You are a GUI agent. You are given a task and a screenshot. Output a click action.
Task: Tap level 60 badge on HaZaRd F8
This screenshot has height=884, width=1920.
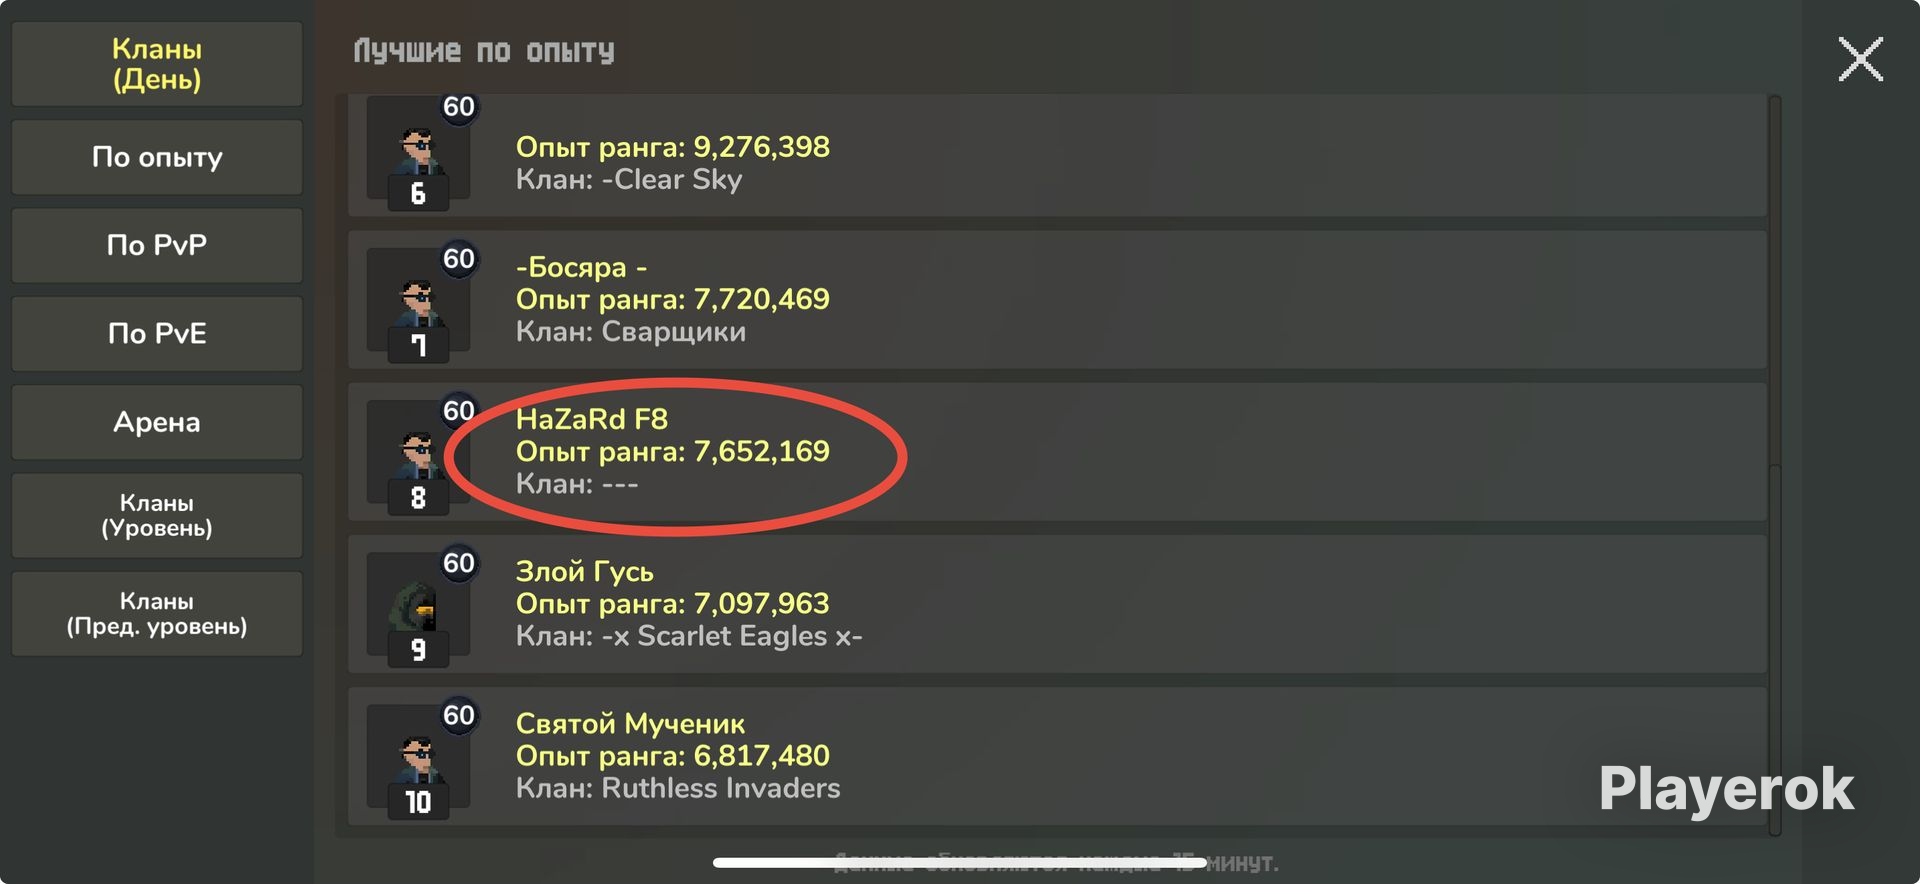click(x=459, y=411)
